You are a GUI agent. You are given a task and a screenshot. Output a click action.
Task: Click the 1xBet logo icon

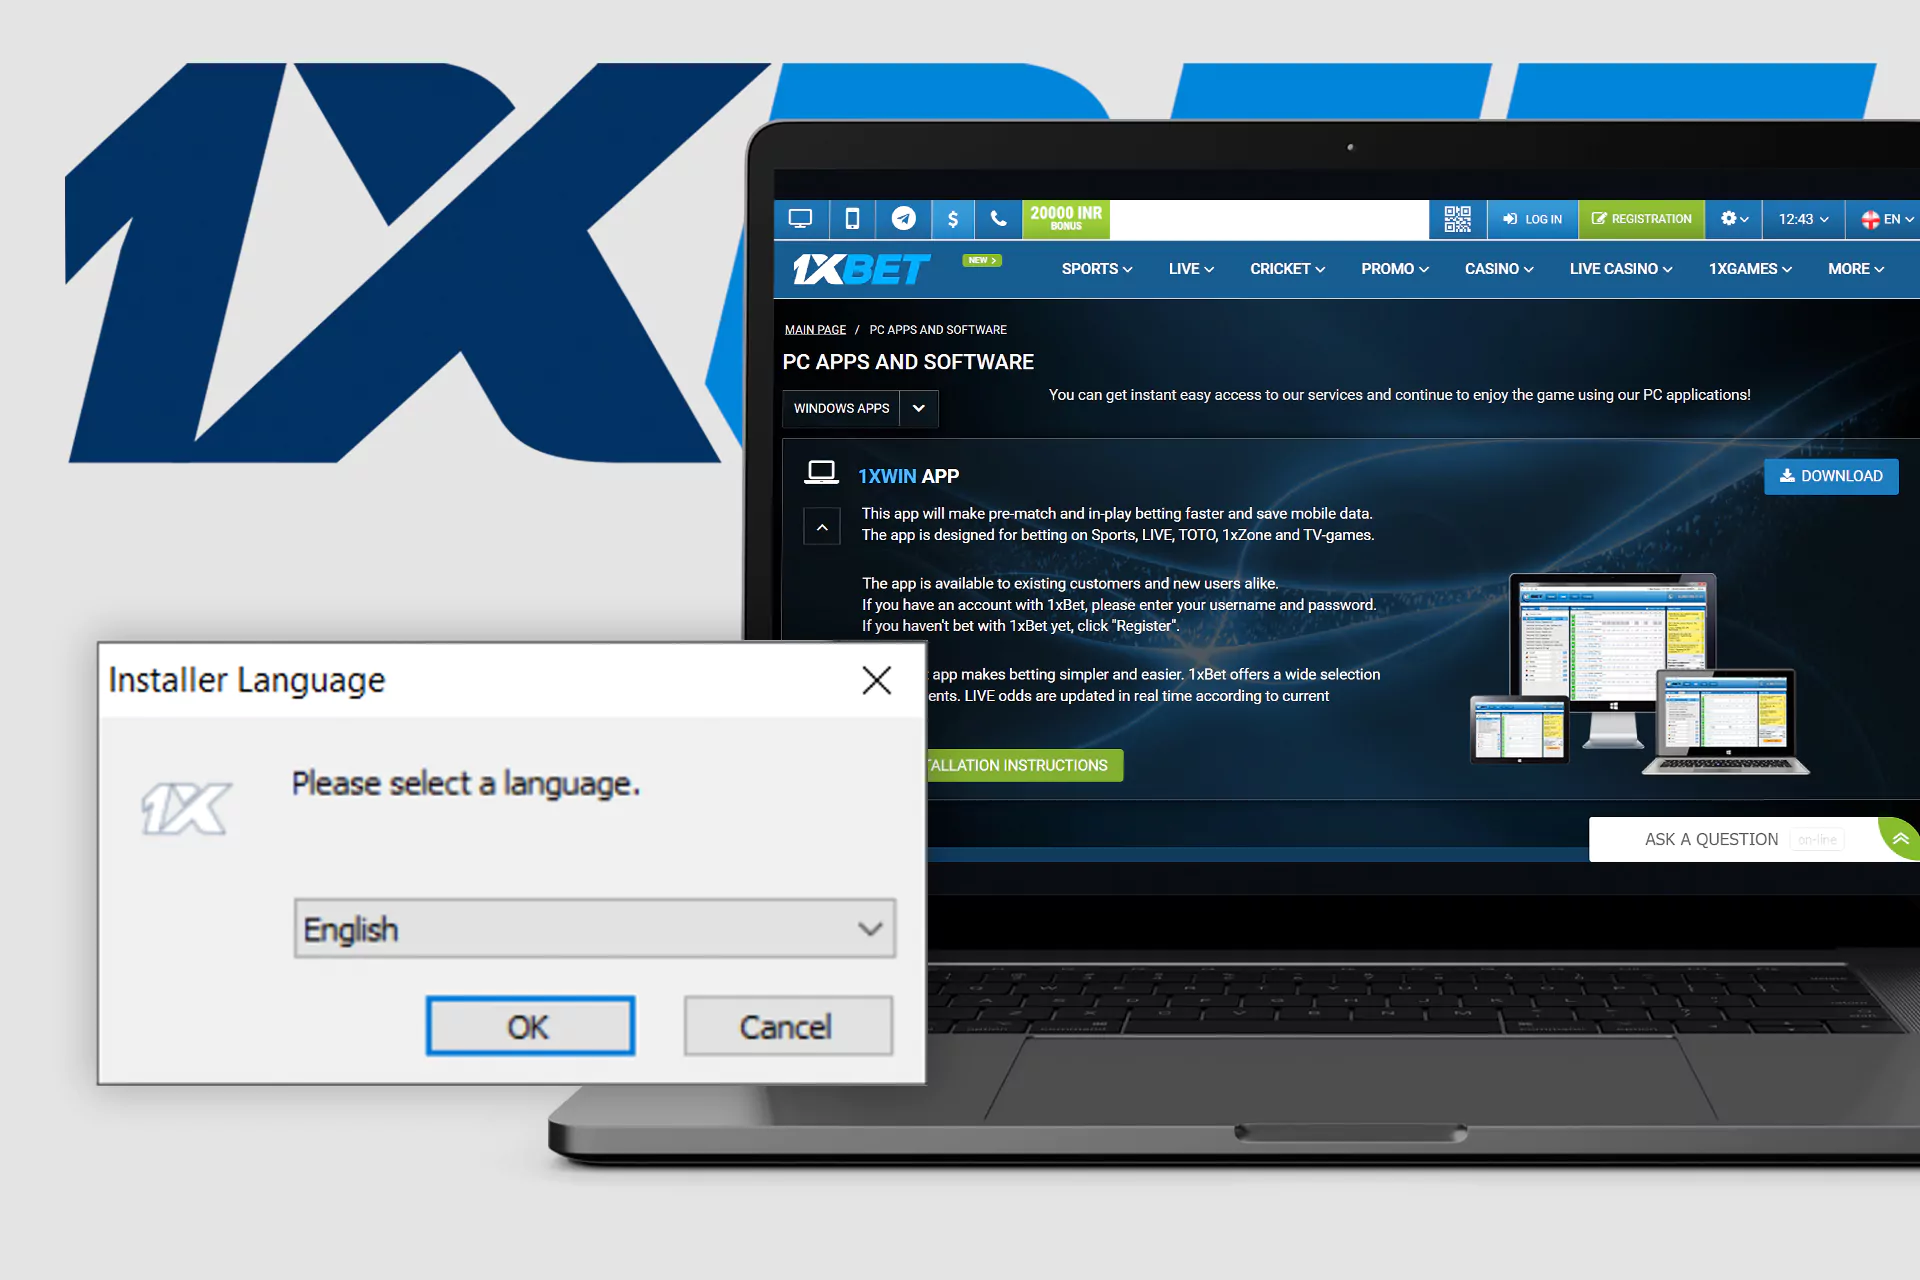(x=857, y=270)
